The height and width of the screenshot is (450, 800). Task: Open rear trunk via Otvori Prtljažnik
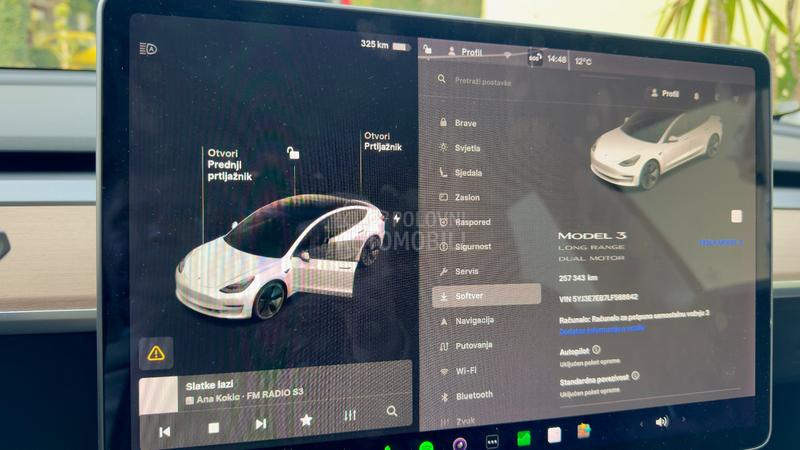pos(383,141)
